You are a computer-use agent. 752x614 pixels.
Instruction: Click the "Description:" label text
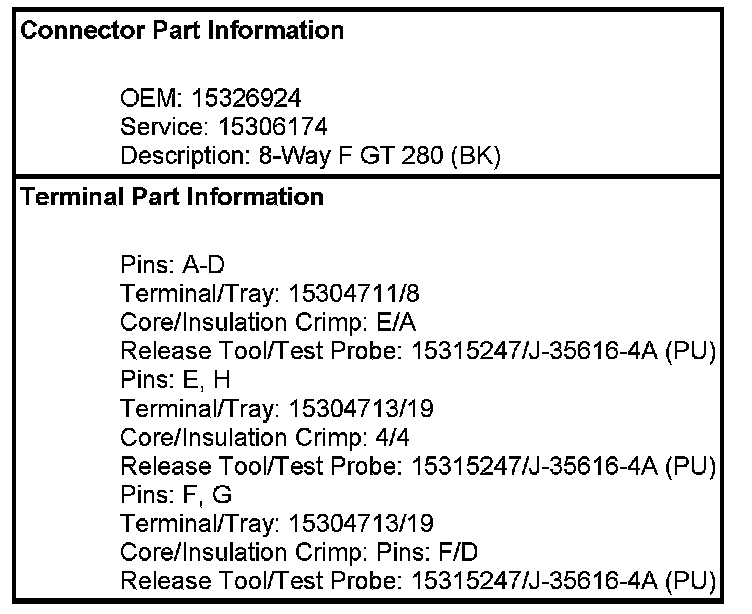pyautogui.click(x=176, y=156)
